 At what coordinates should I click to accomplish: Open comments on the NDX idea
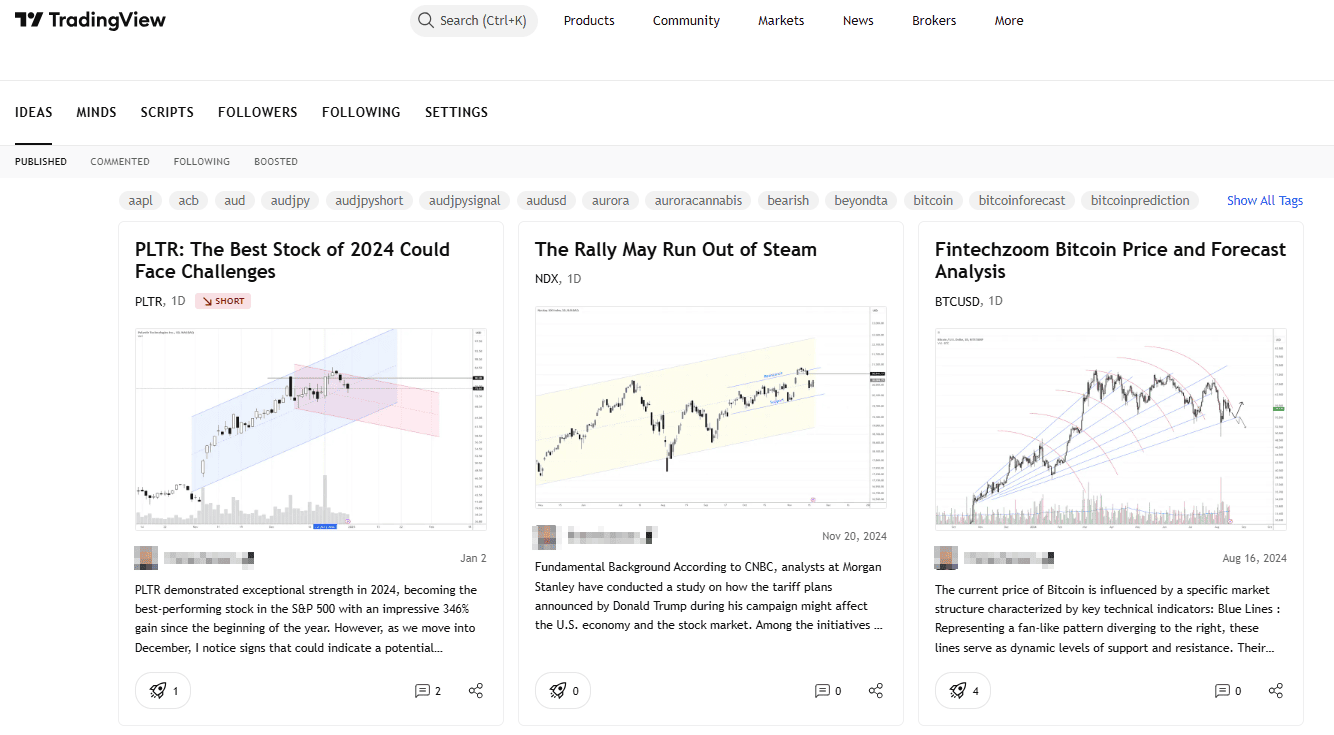tap(828, 691)
